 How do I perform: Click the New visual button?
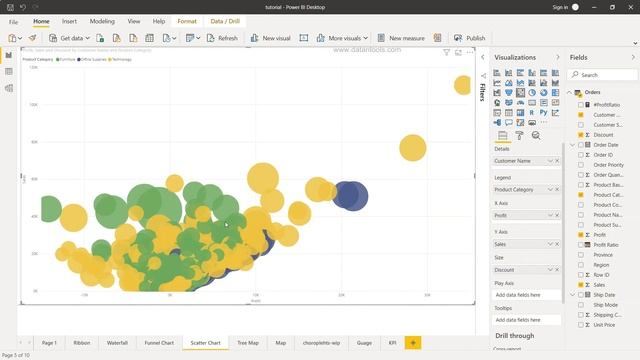click(x=270, y=38)
